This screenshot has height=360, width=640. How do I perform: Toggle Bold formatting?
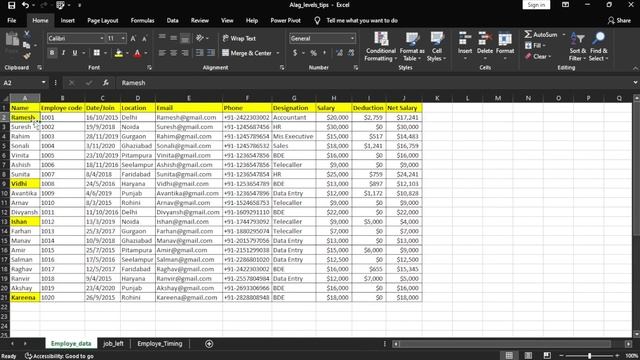tap(52, 53)
